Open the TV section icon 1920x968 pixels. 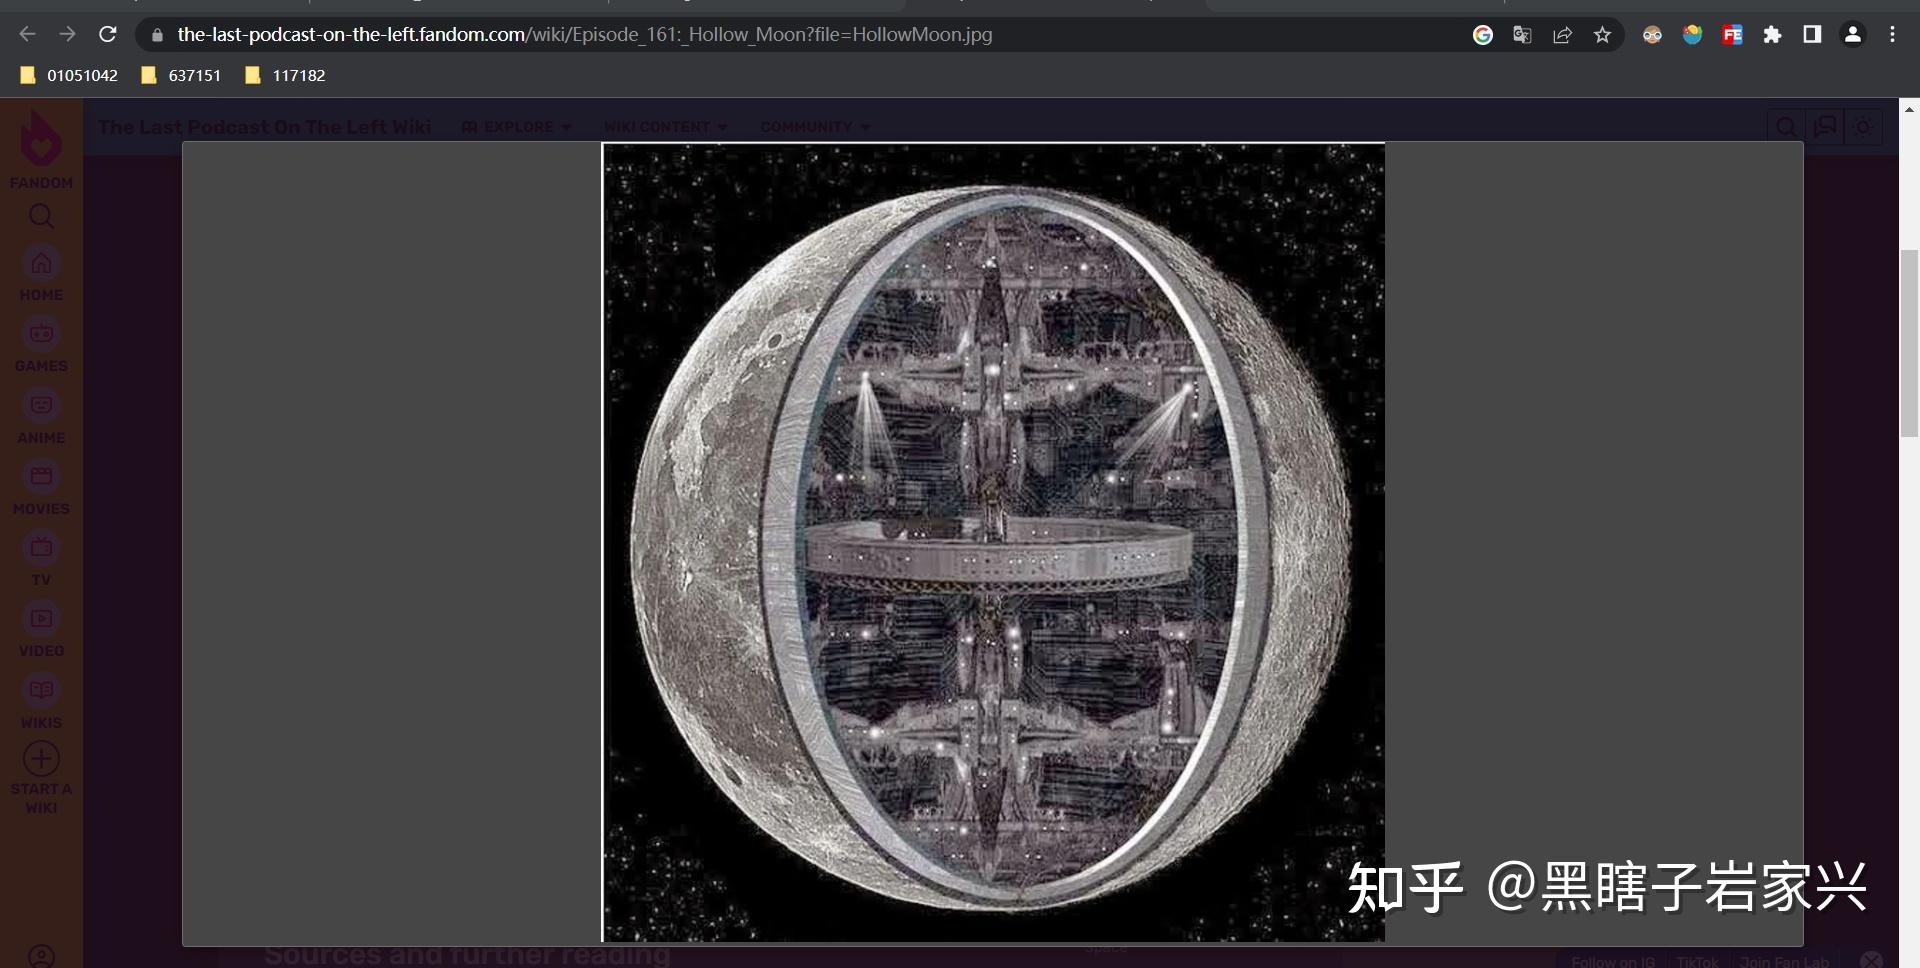pos(41,547)
